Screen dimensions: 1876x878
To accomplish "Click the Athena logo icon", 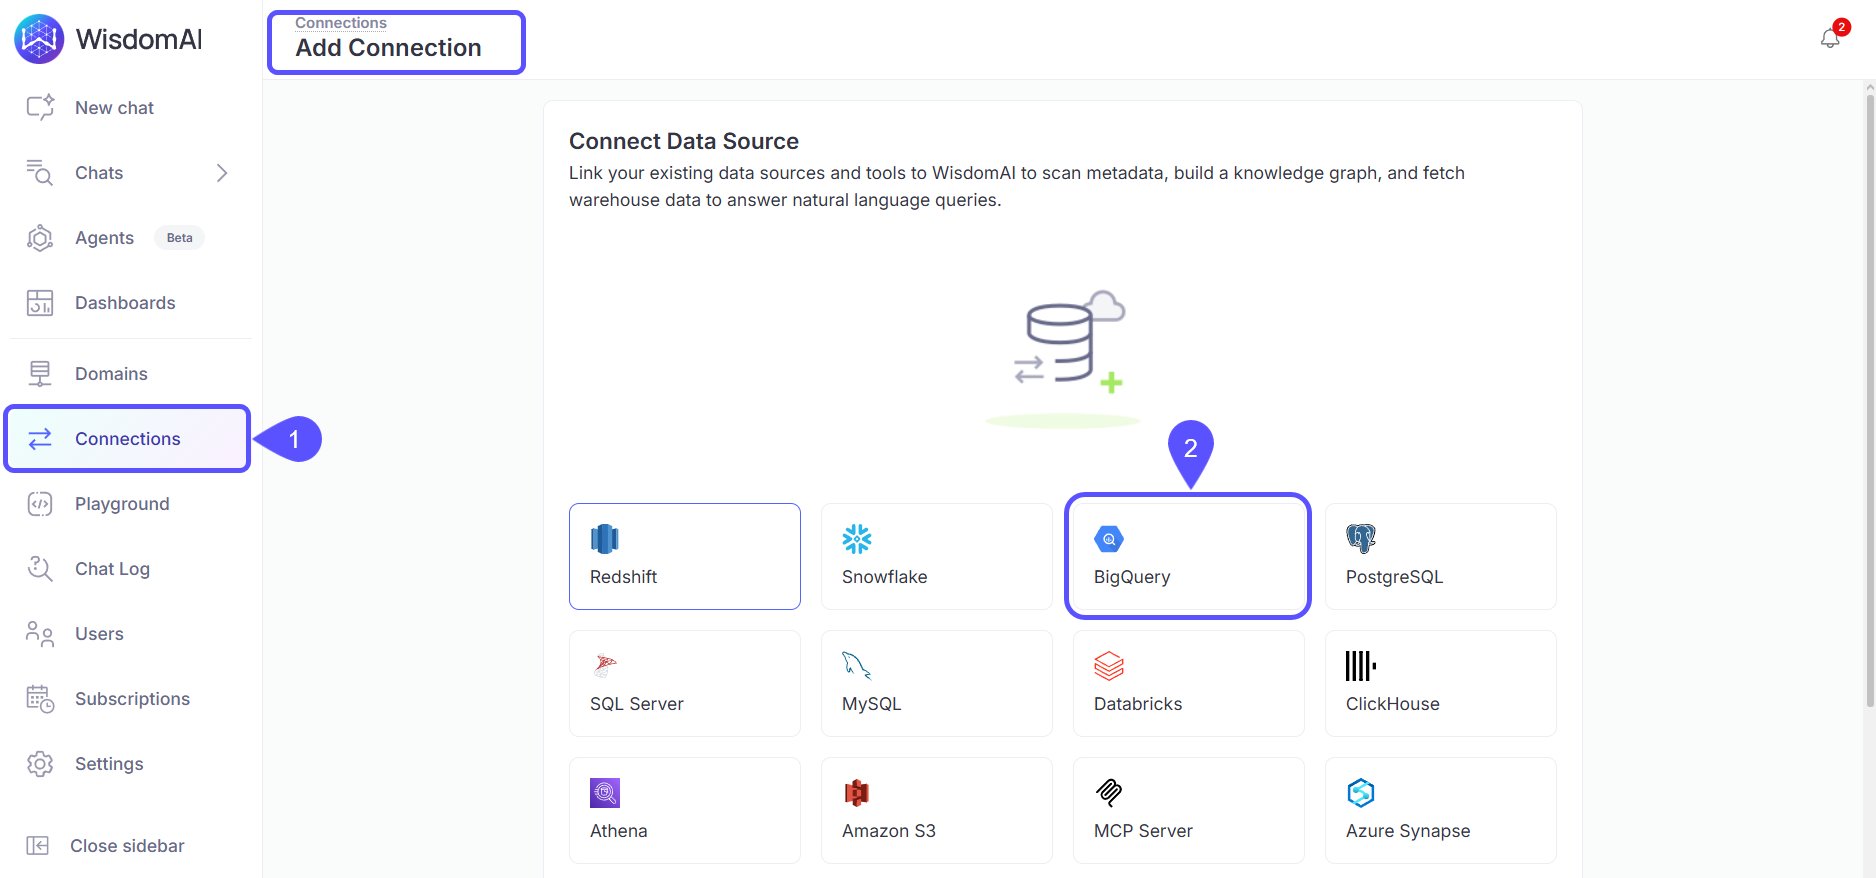I will [x=605, y=793].
